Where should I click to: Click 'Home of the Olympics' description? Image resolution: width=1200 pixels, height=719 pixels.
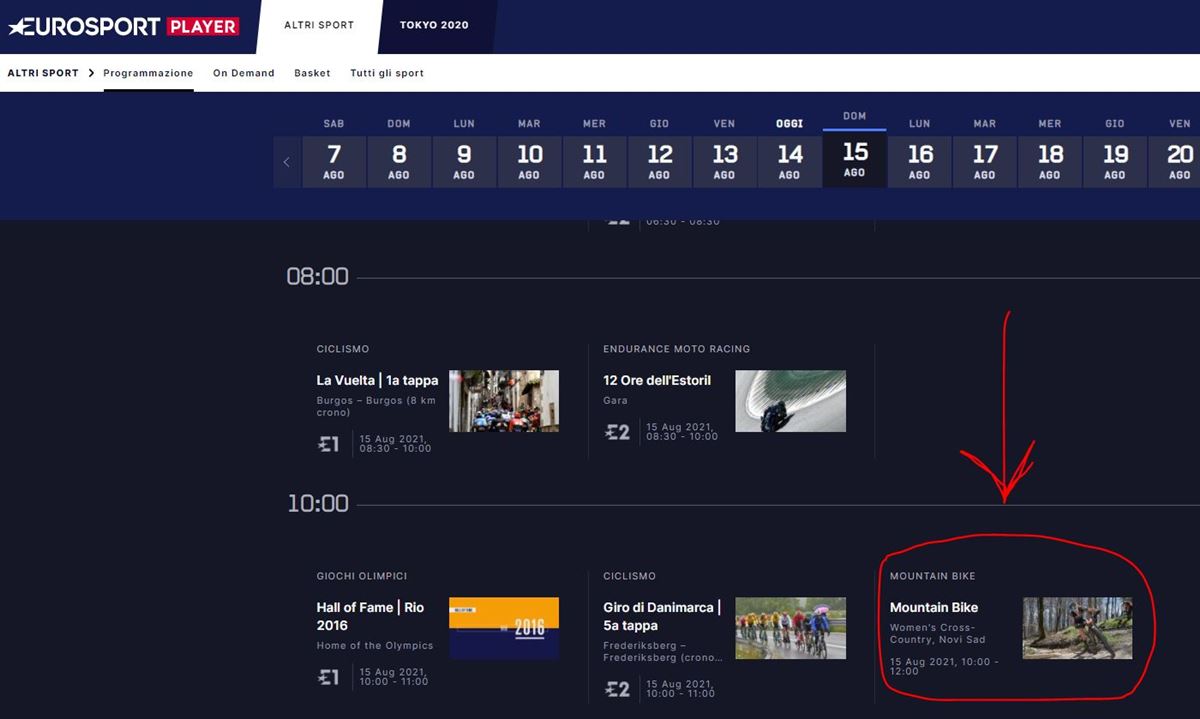tap(375, 645)
